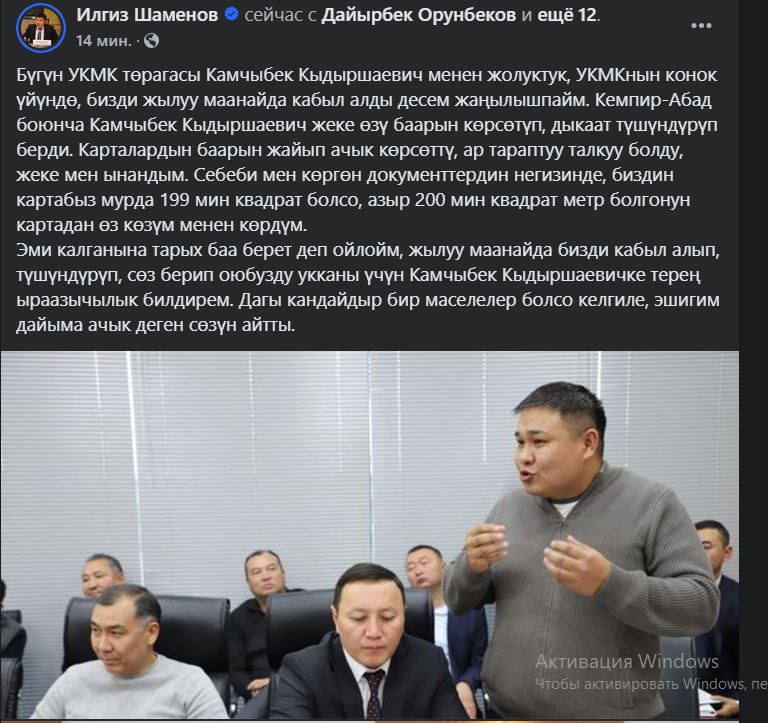Click the paragraph starting 'Эми калганына тарых'
Image resolution: width=768 pixels, height=723 pixels.
[367, 287]
